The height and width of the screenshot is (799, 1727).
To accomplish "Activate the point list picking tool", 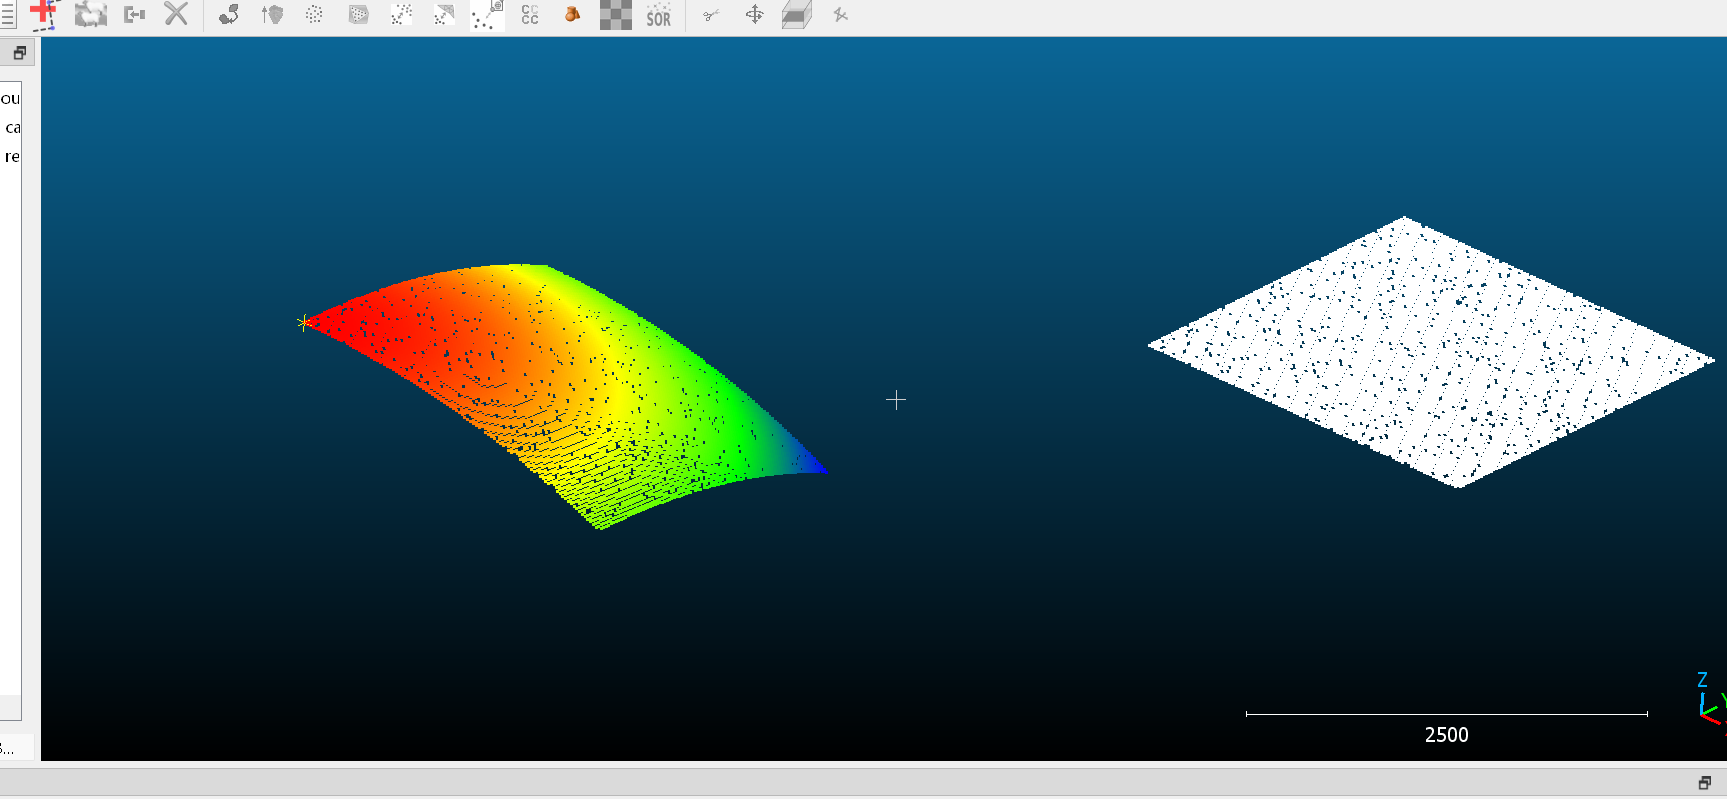I will coord(44,14).
